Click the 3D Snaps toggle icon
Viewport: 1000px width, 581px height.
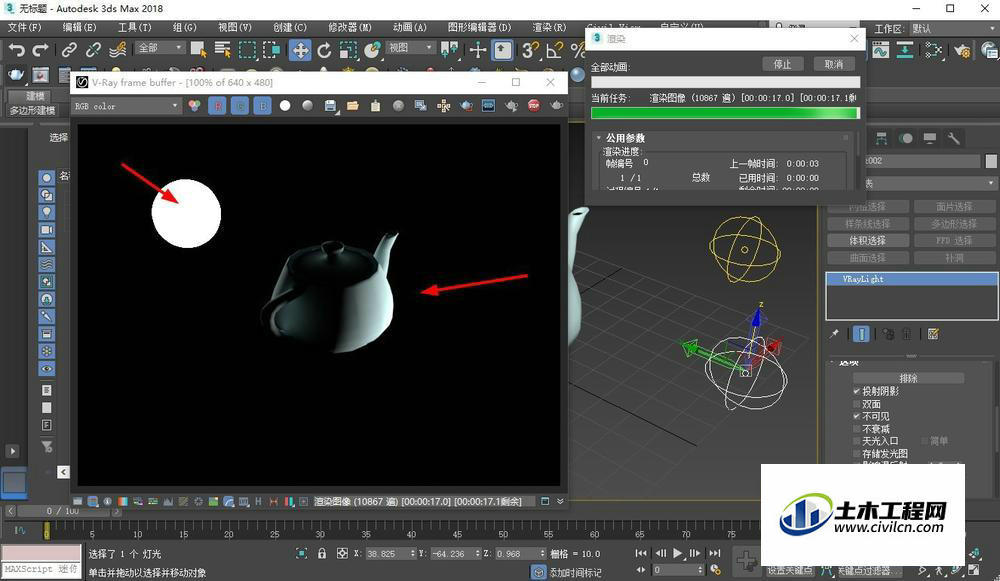[530, 50]
